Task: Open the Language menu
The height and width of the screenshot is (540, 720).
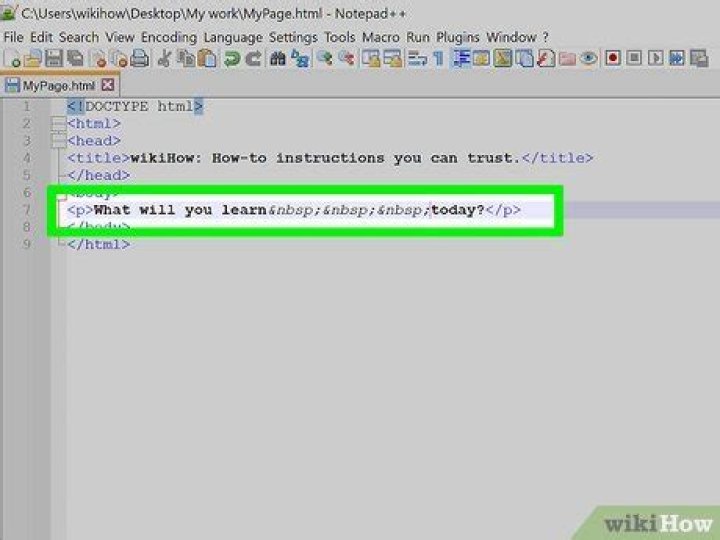Action: click(232, 37)
